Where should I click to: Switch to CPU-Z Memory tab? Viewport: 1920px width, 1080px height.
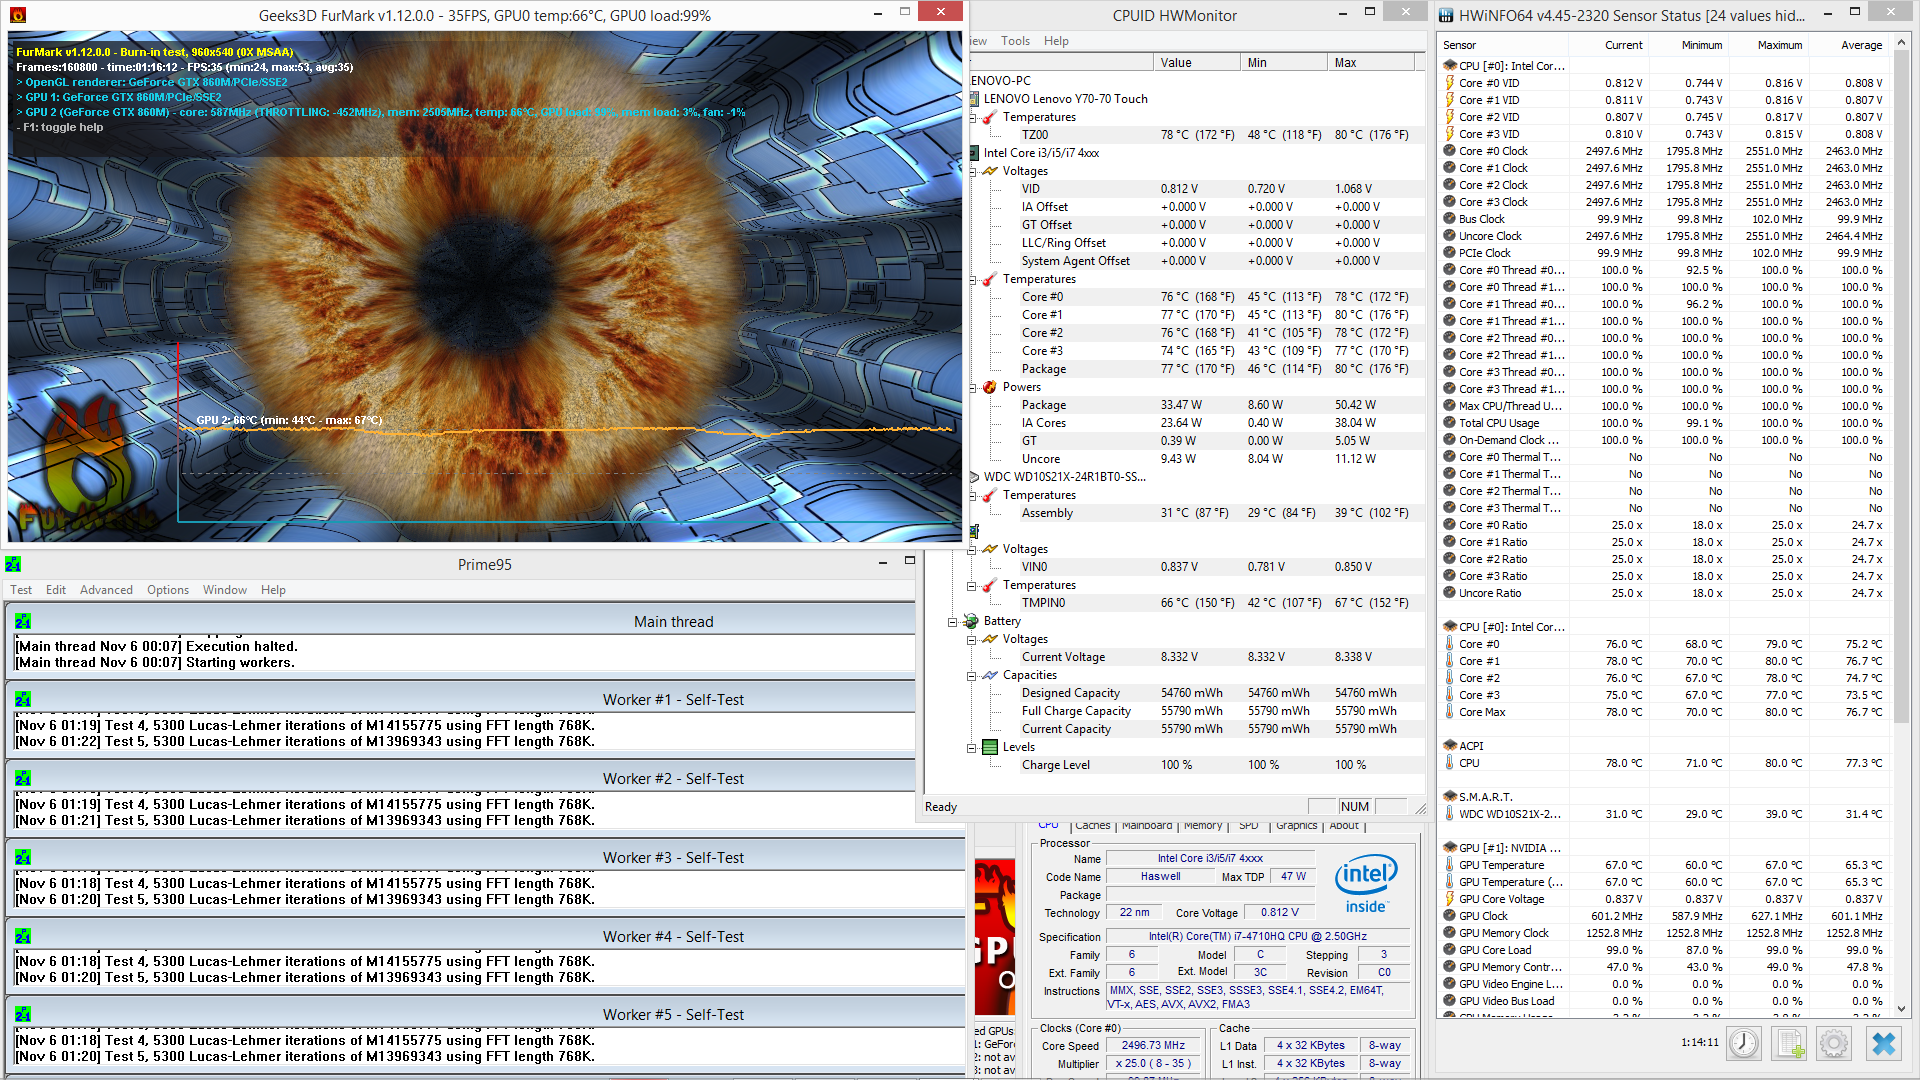[x=1203, y=826]
